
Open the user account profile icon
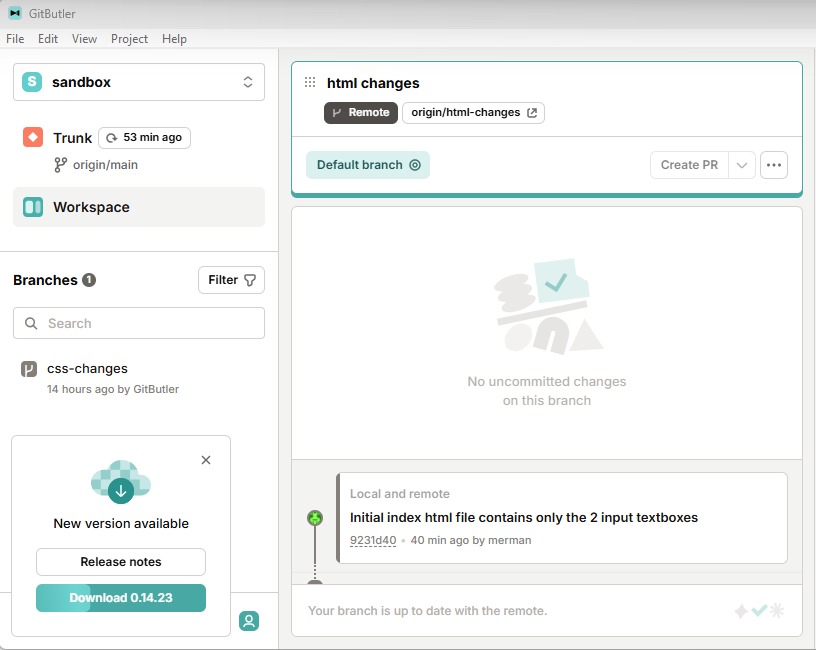249,621
